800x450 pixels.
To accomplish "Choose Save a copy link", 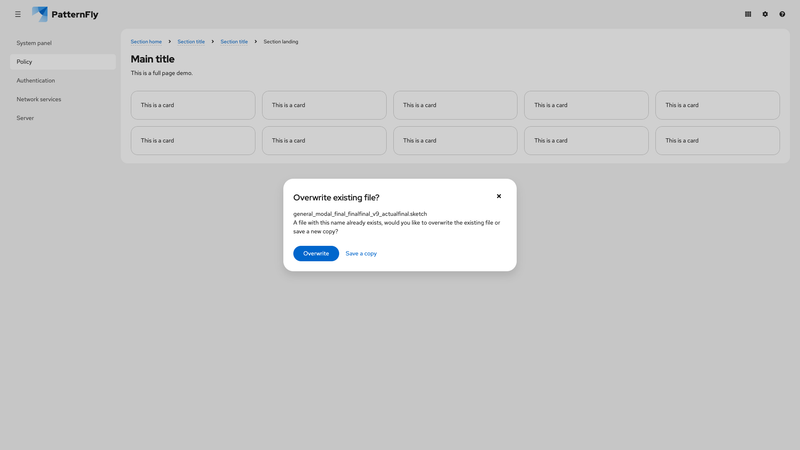I will coord(361,254).
